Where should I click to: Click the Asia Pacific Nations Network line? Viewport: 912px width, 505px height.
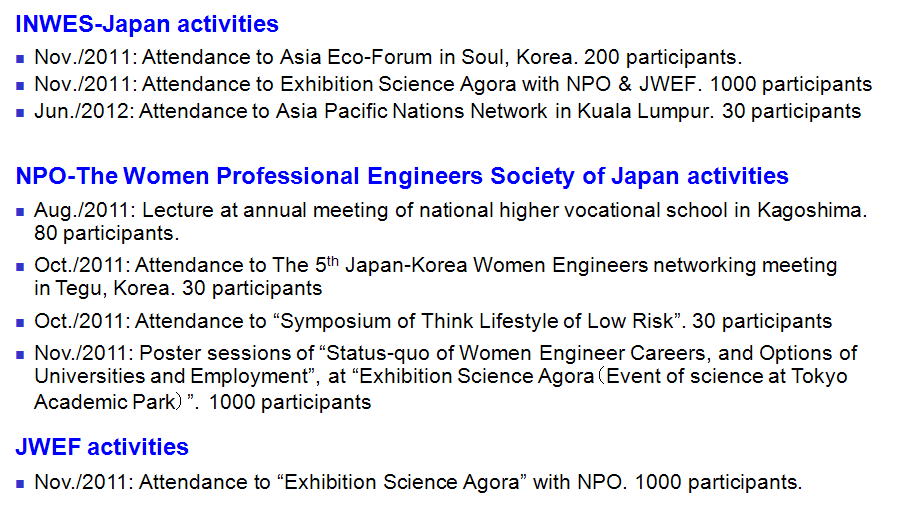[447, 111]
